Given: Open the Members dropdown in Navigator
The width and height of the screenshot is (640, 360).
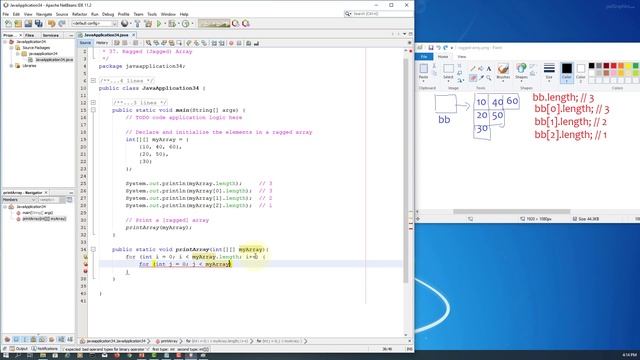Looking at the screenshot, I should pos(19,200).
